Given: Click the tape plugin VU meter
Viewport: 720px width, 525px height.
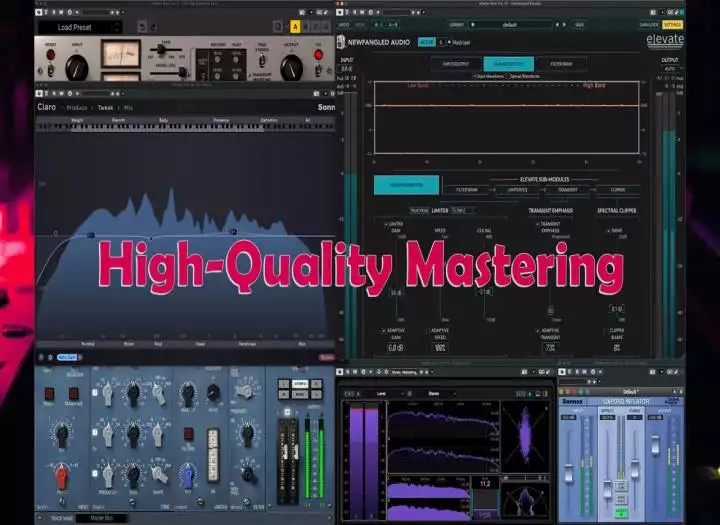Looking at the screenshot, I should (x=121, y=54).
